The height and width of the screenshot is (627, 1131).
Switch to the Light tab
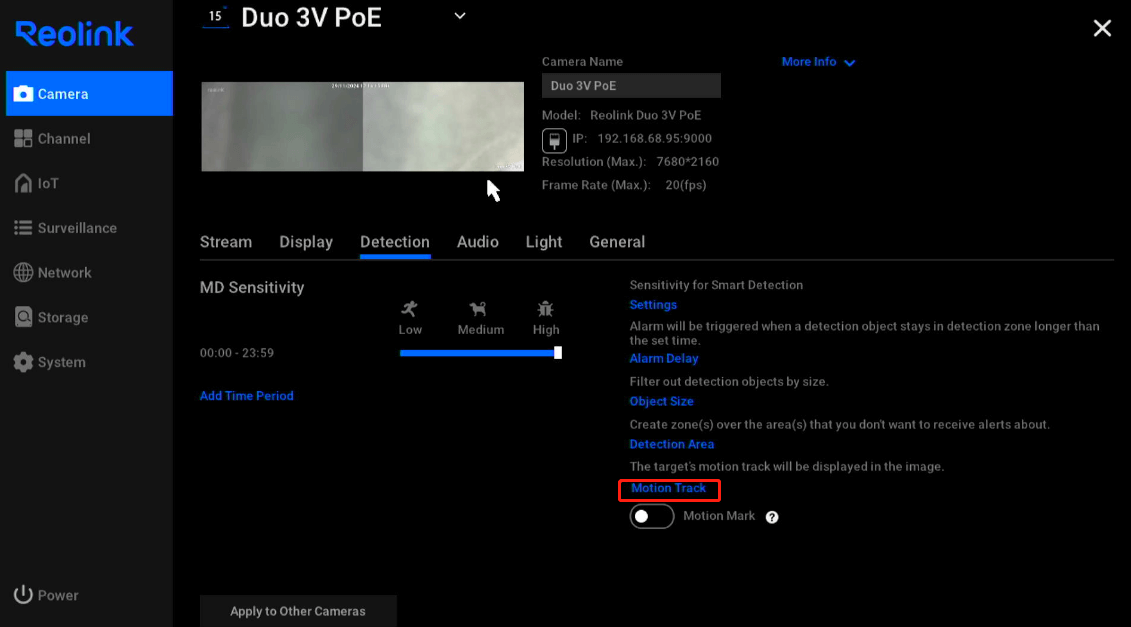tap(544, 242)
